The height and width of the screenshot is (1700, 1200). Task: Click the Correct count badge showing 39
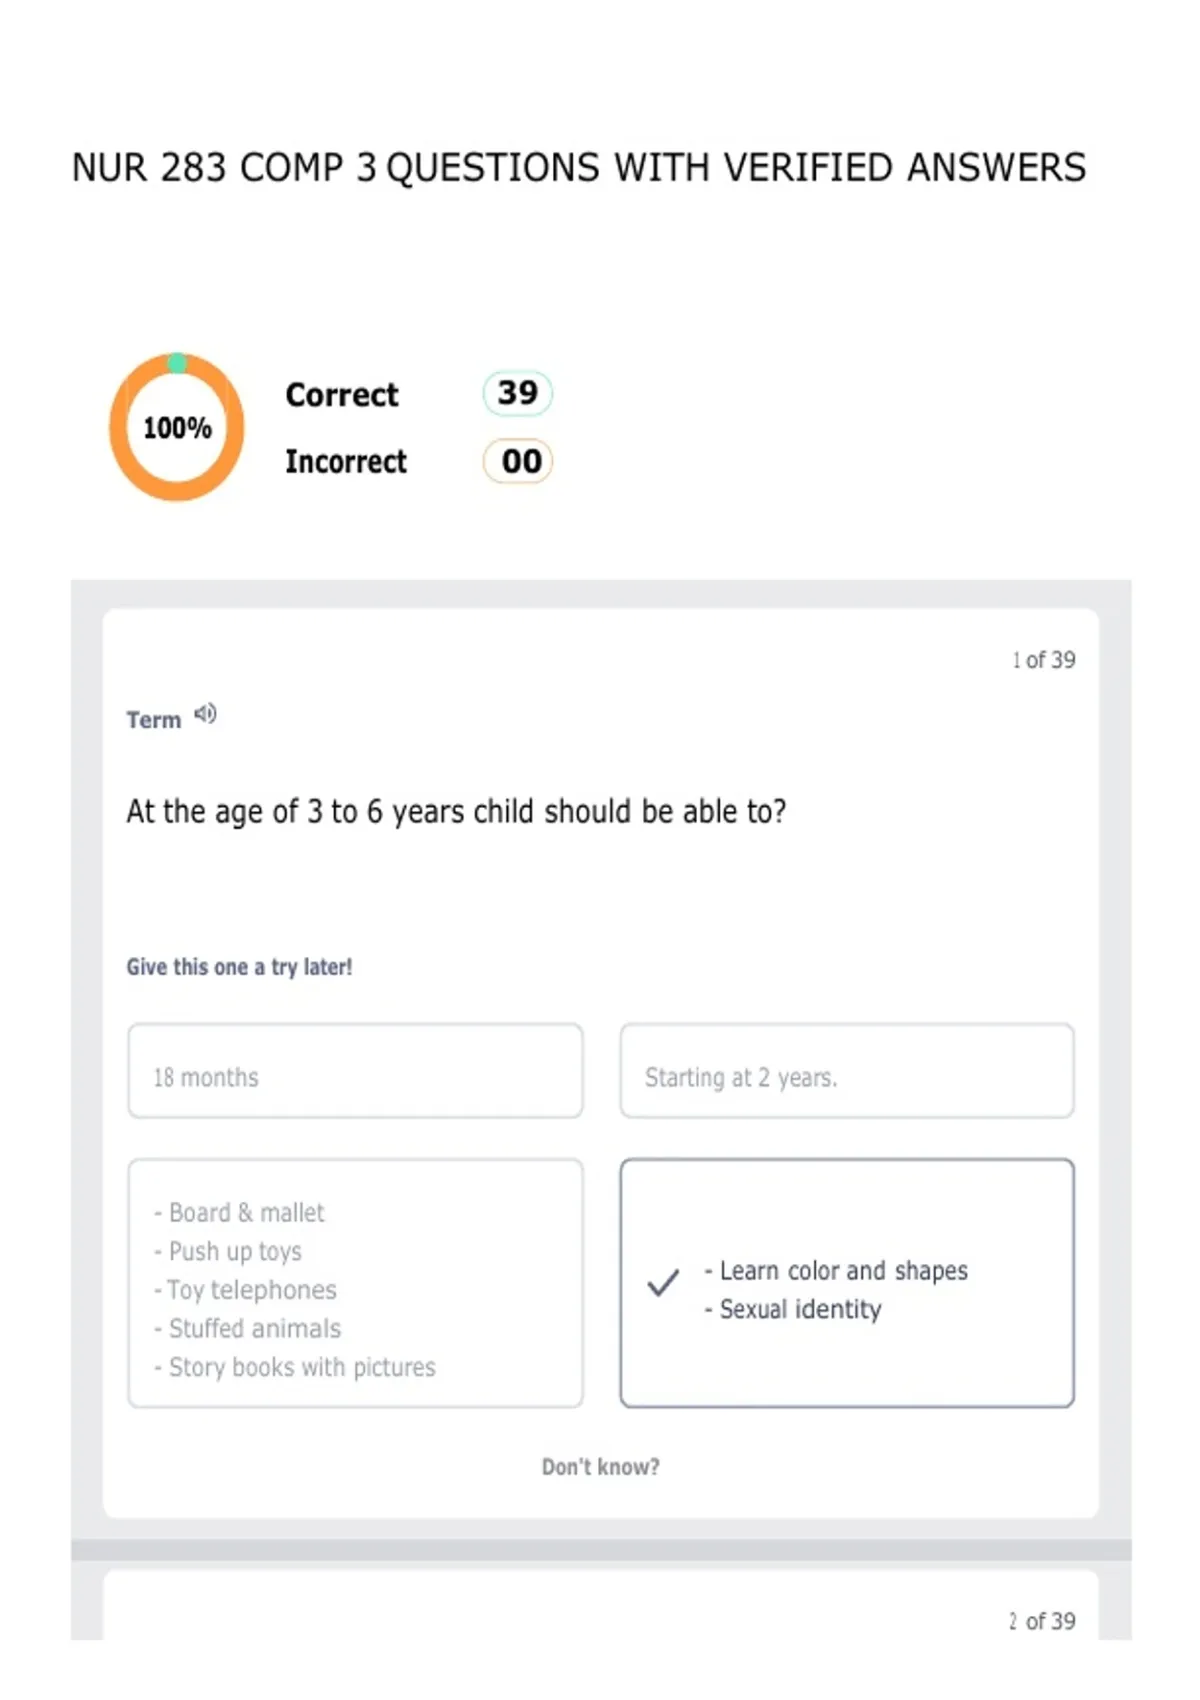click(x=518, y=393)
